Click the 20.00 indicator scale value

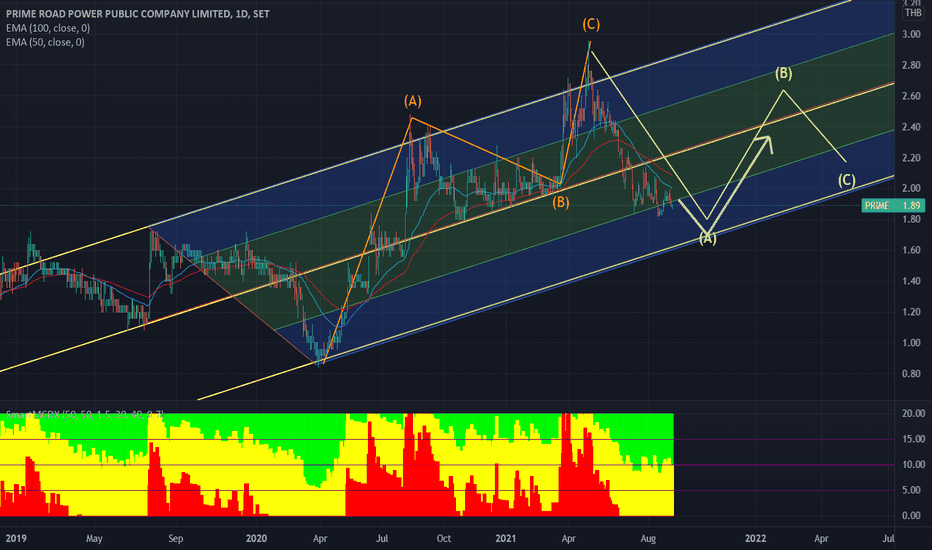point(914,413)
